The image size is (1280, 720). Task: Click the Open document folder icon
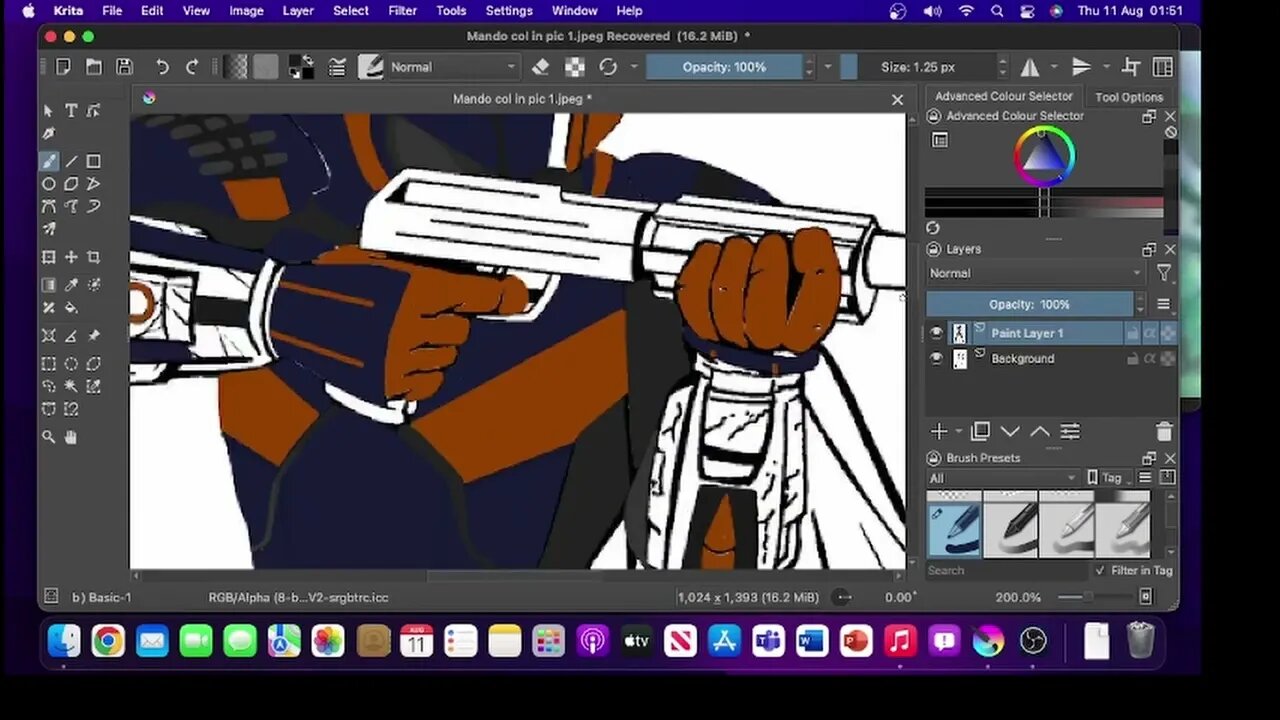[x=93, y=67]
